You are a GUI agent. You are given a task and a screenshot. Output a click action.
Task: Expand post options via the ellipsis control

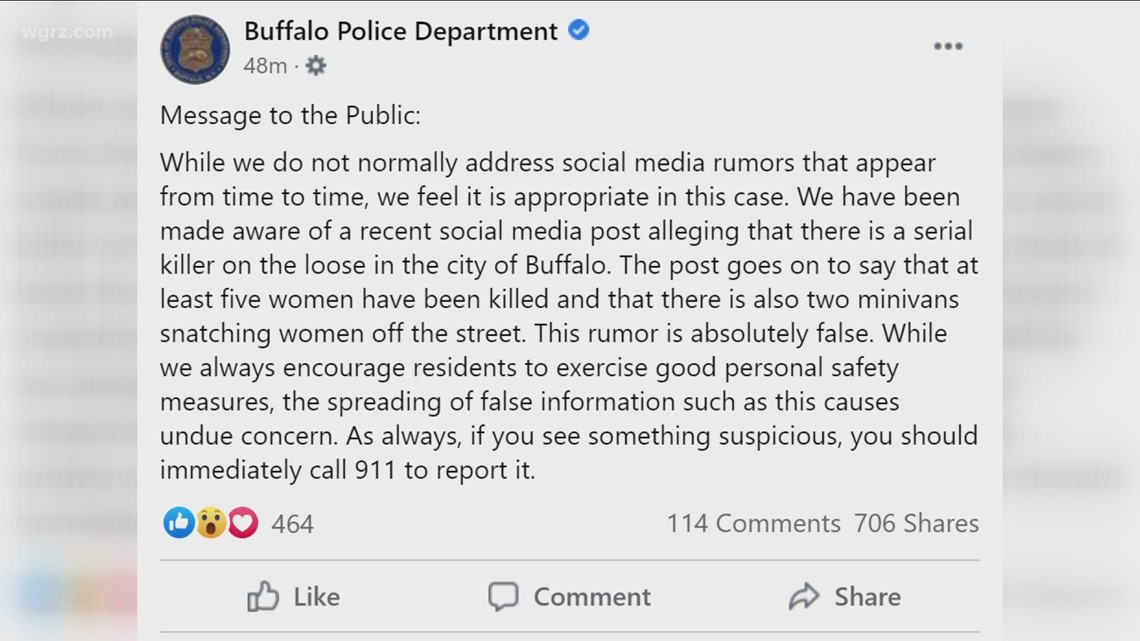click(947, 45)
